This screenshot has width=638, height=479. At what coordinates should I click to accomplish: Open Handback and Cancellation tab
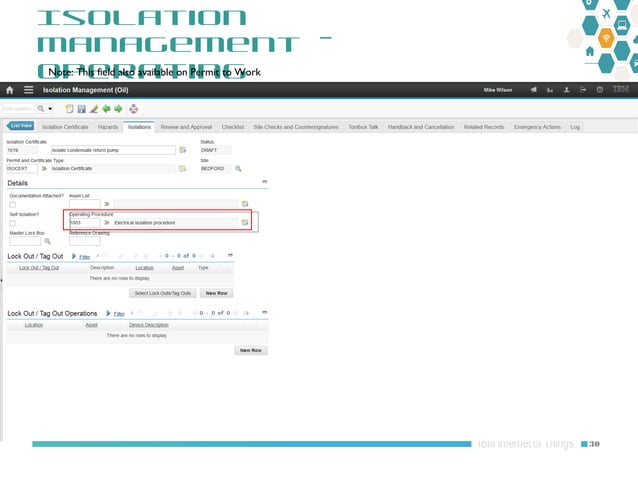[421, 127]
